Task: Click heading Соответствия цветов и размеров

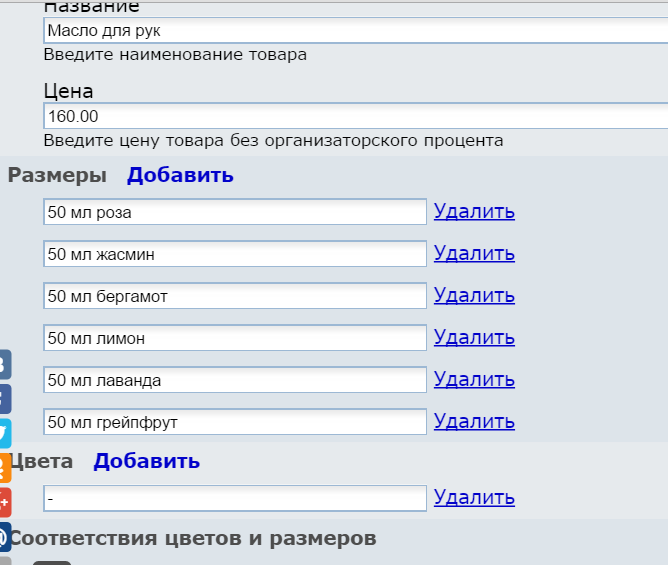Action: 193,538
